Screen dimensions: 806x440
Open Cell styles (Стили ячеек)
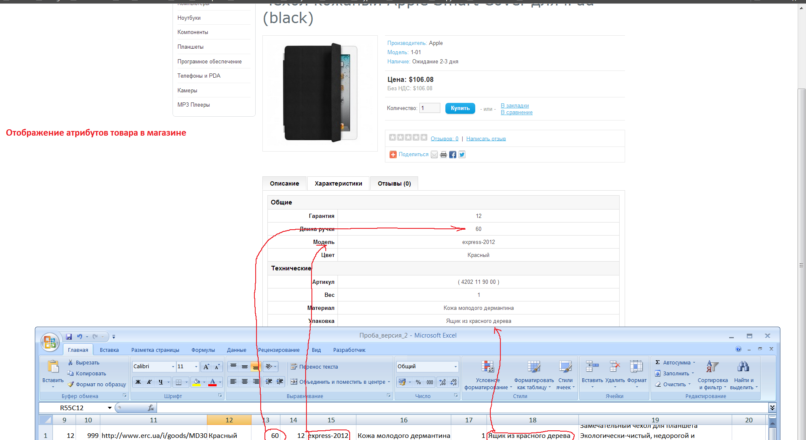[x=565, y=375]
